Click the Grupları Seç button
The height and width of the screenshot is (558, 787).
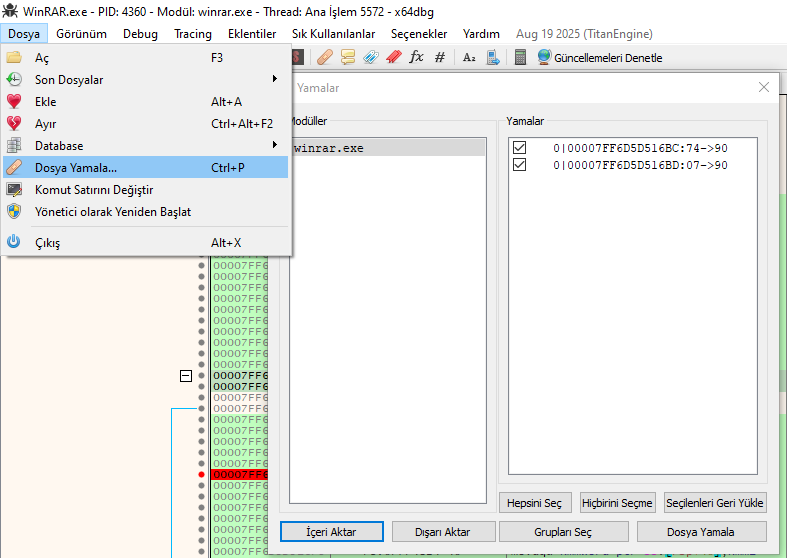(x=563, y=531)
